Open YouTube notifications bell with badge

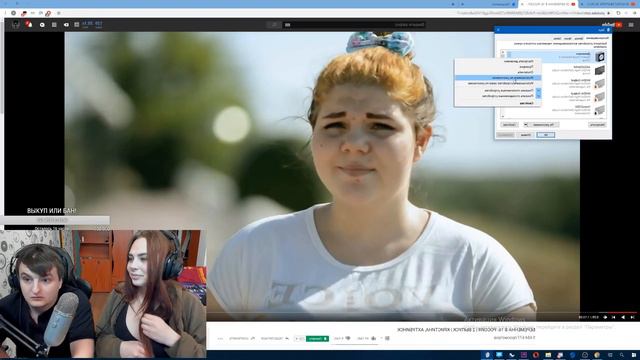click(29, 24)
